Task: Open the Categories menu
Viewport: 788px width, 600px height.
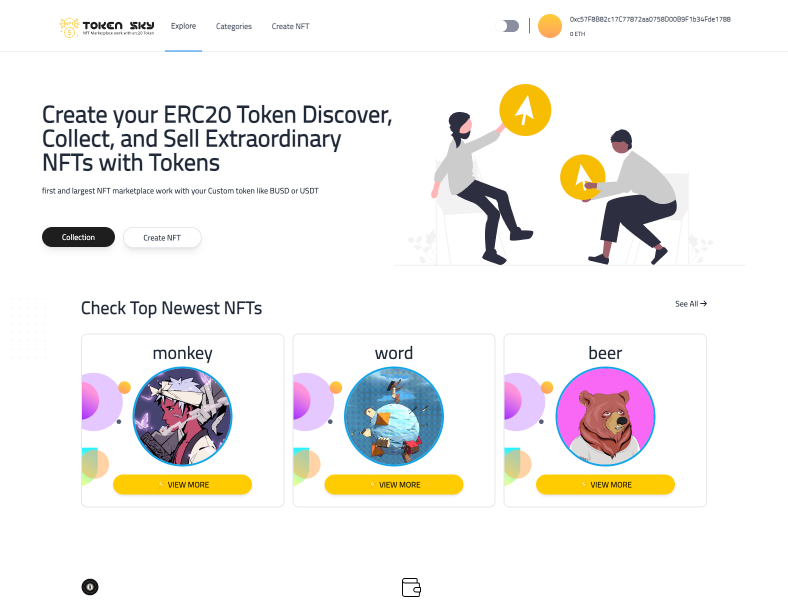Action: pyautogui.click(x=234, y=26)
